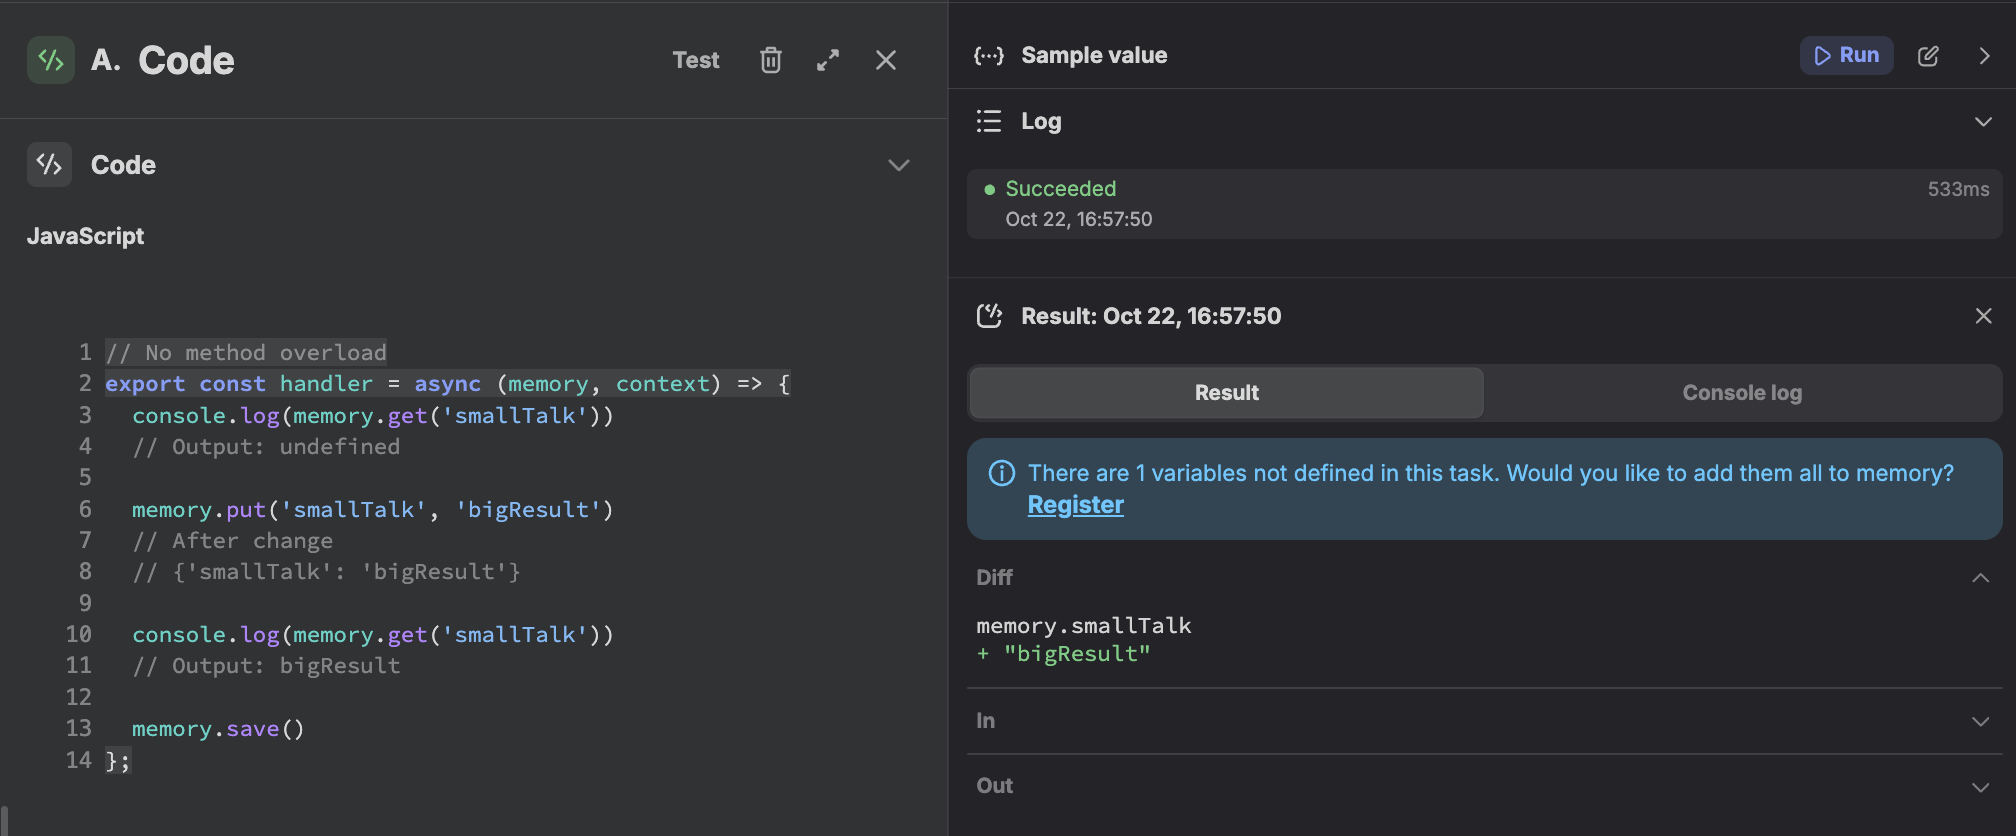Click the right arrow next to Run

[x=1984, y=56]
